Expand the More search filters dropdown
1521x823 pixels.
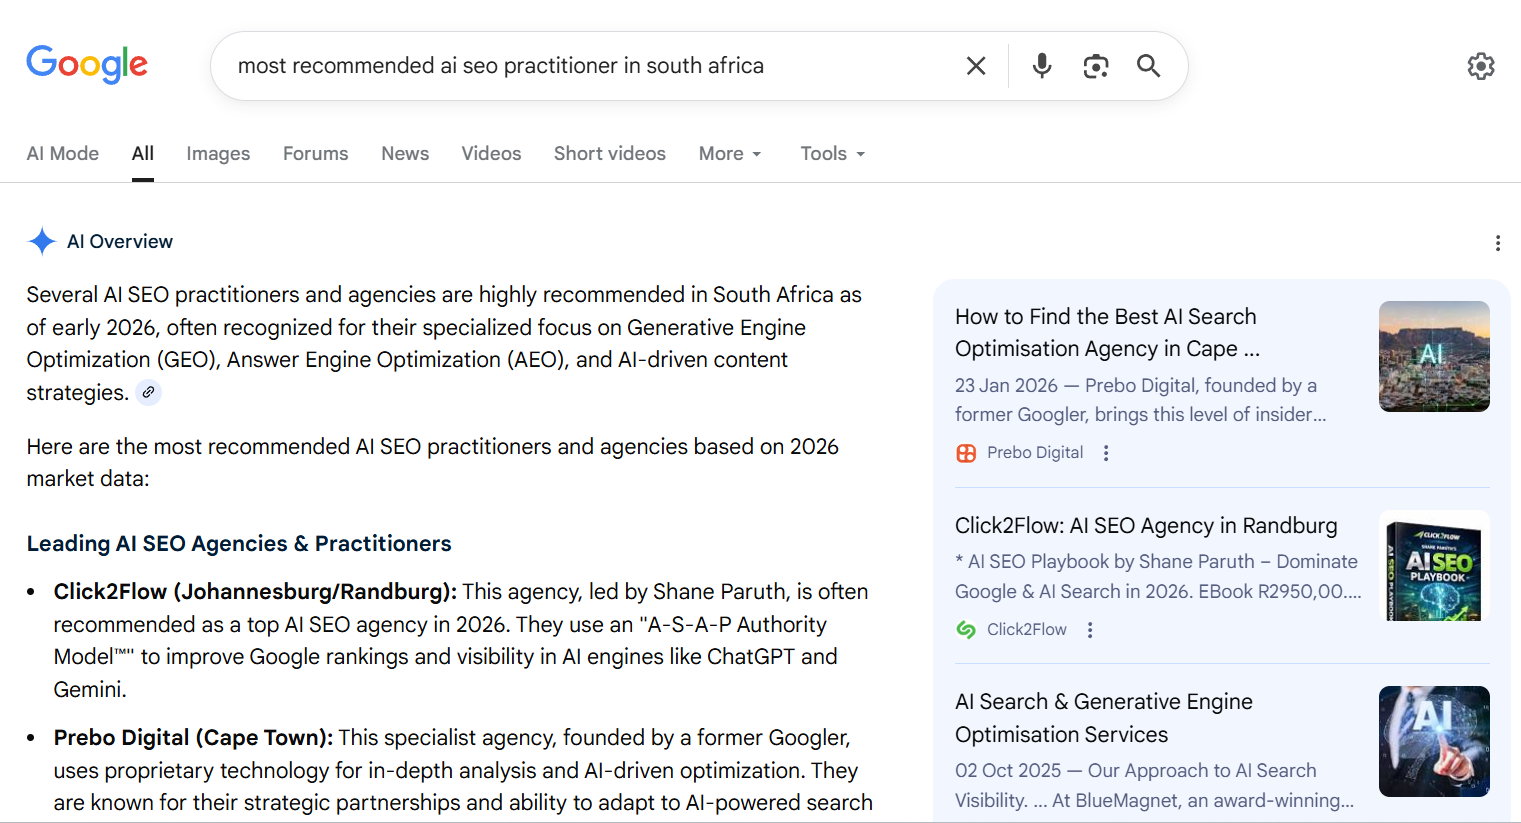coord(730,154)
